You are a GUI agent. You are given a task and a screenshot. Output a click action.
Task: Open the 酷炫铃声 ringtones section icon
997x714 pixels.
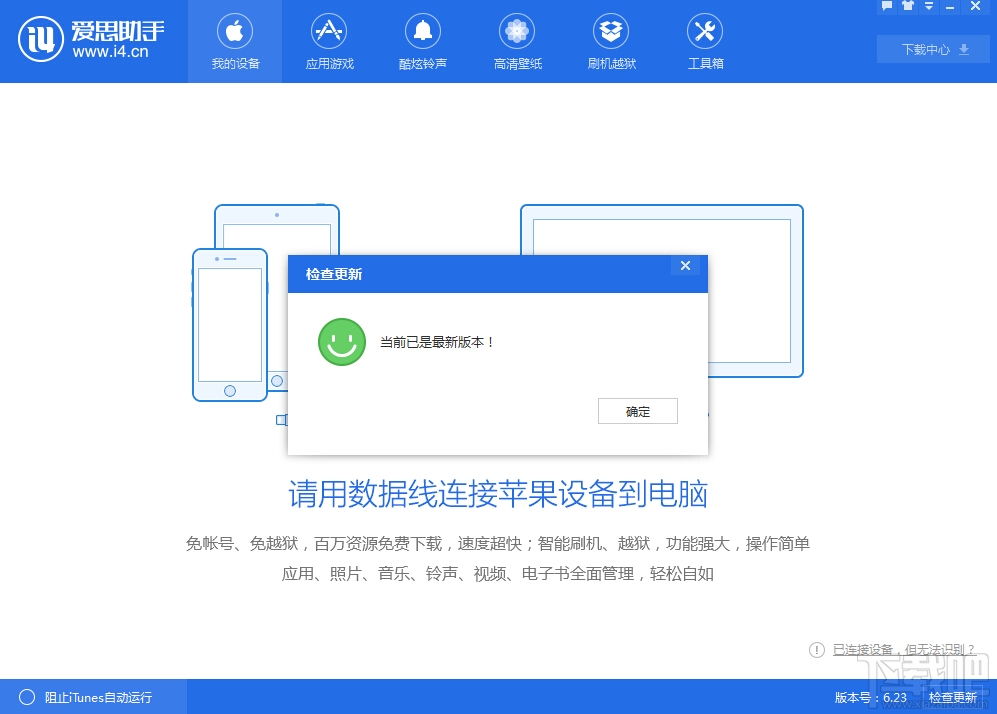click(x=423, y=33)
